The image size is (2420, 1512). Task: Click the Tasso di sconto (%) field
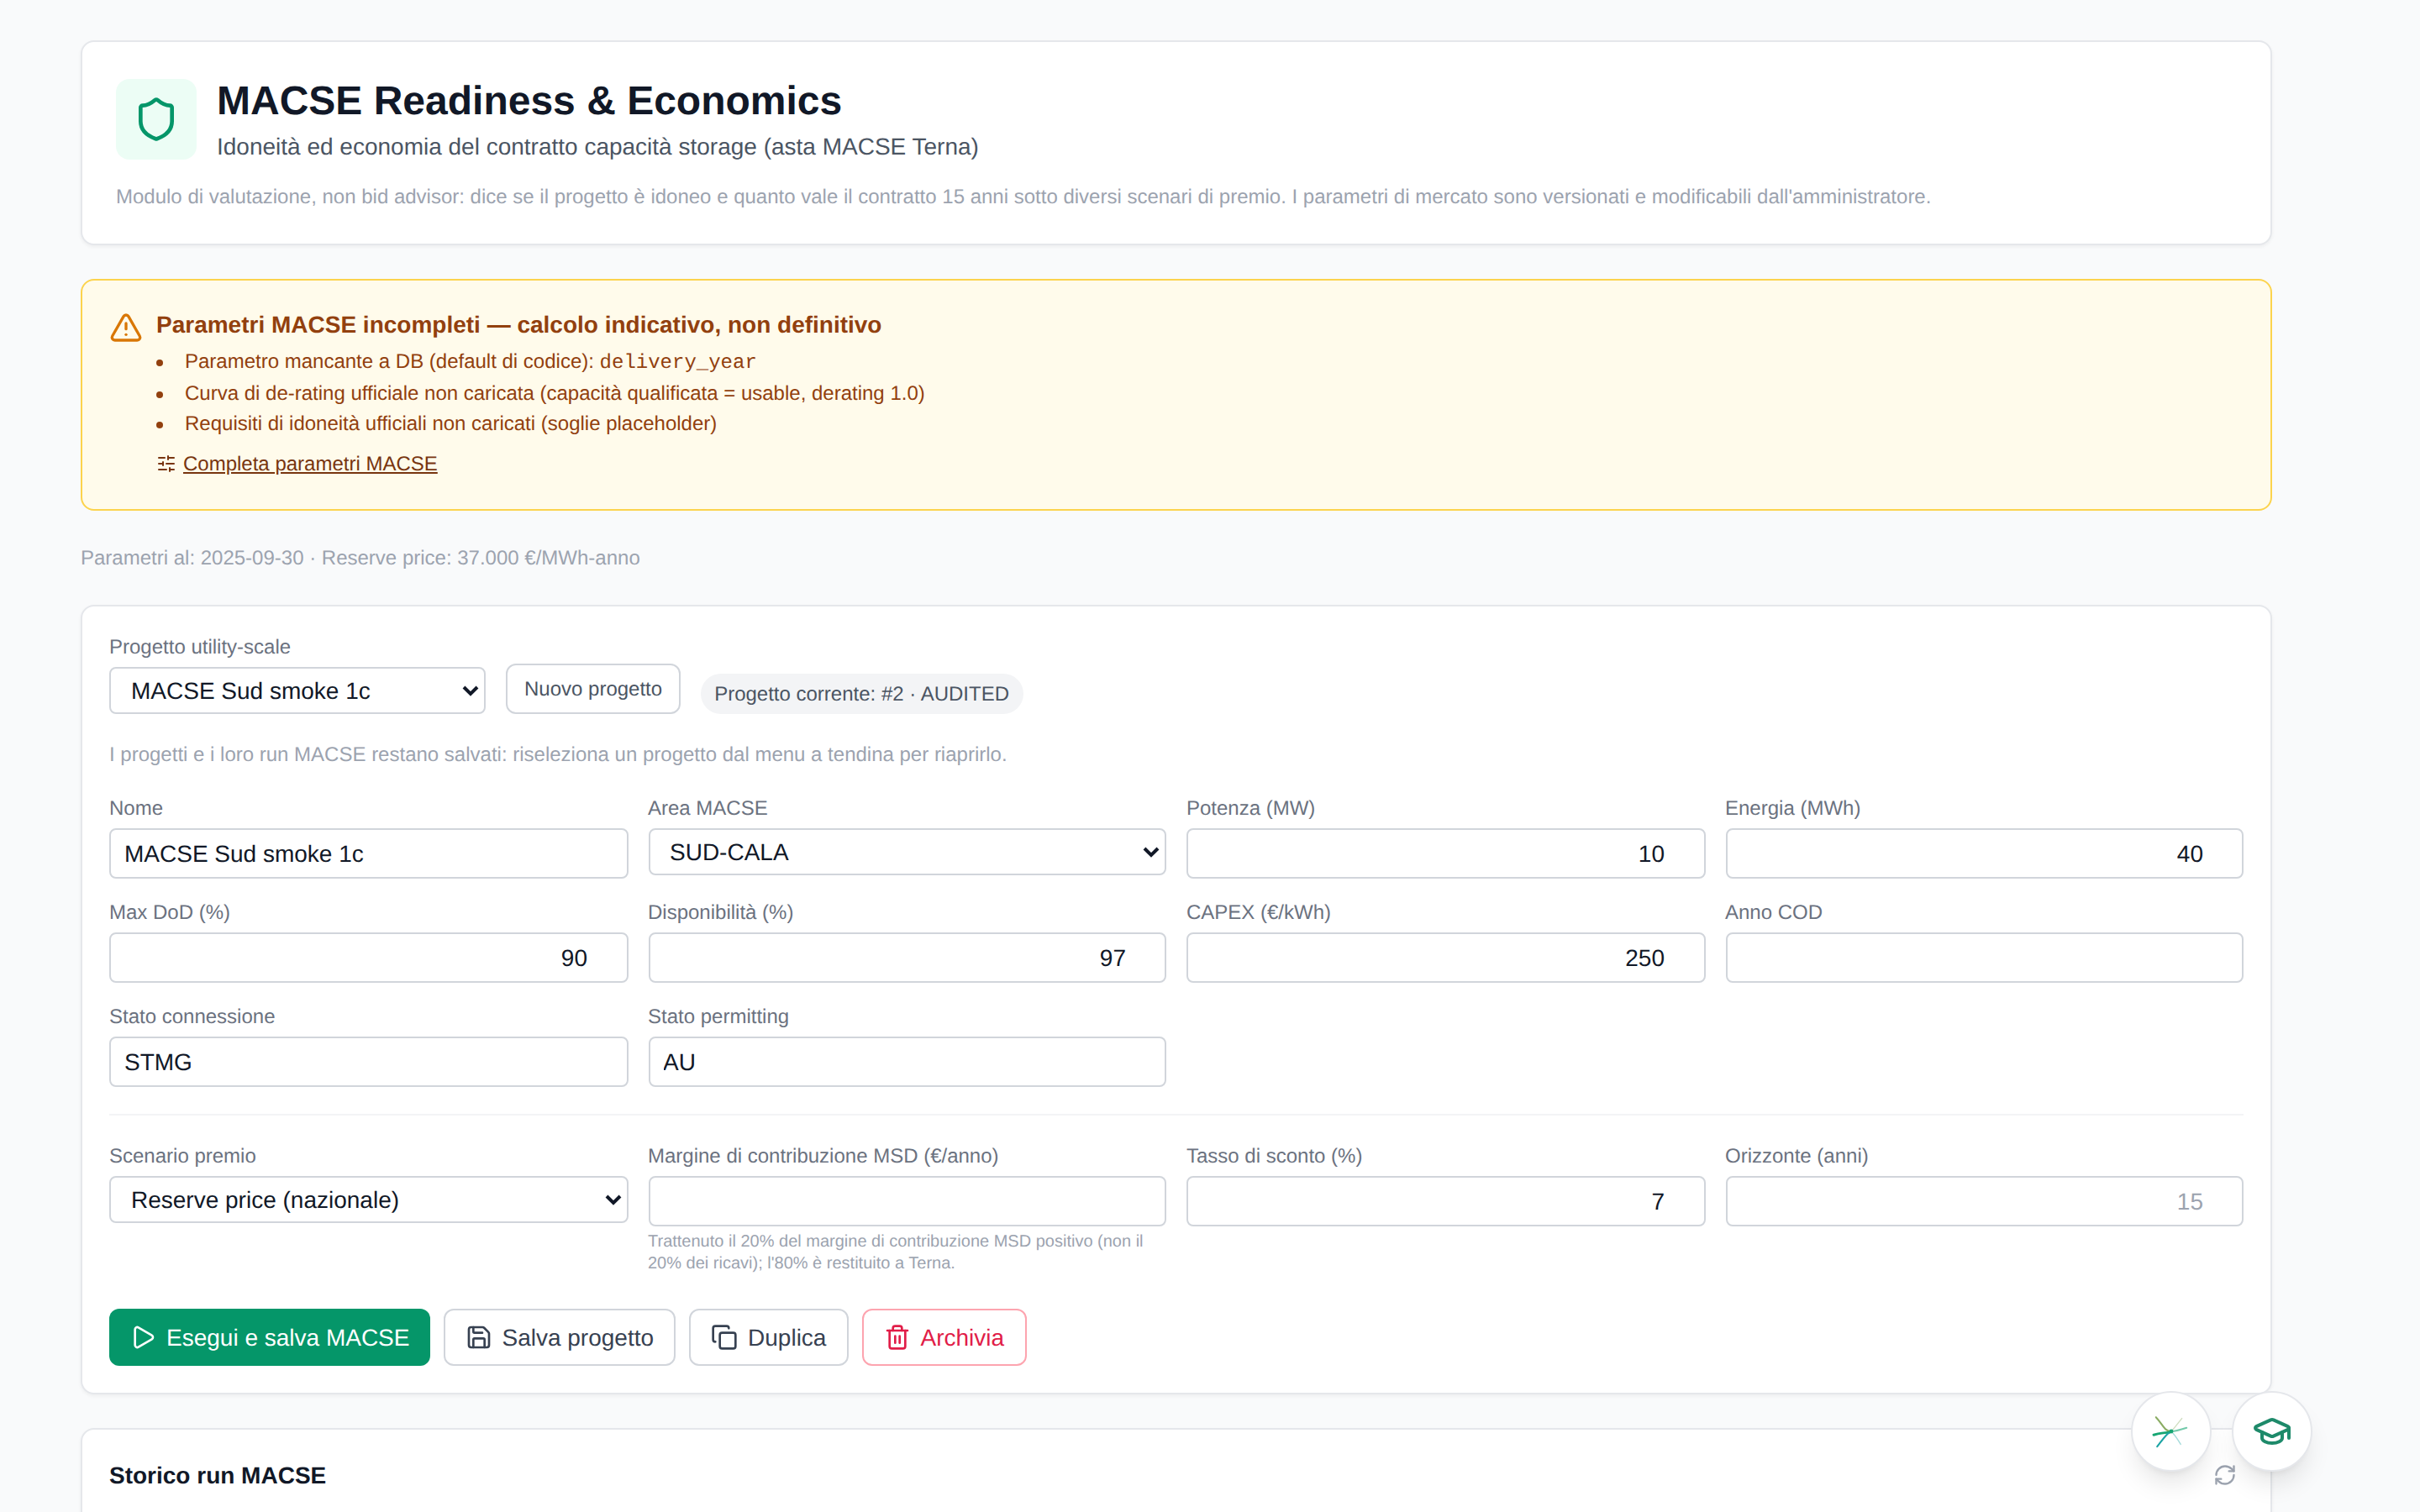point(1445,1200)
